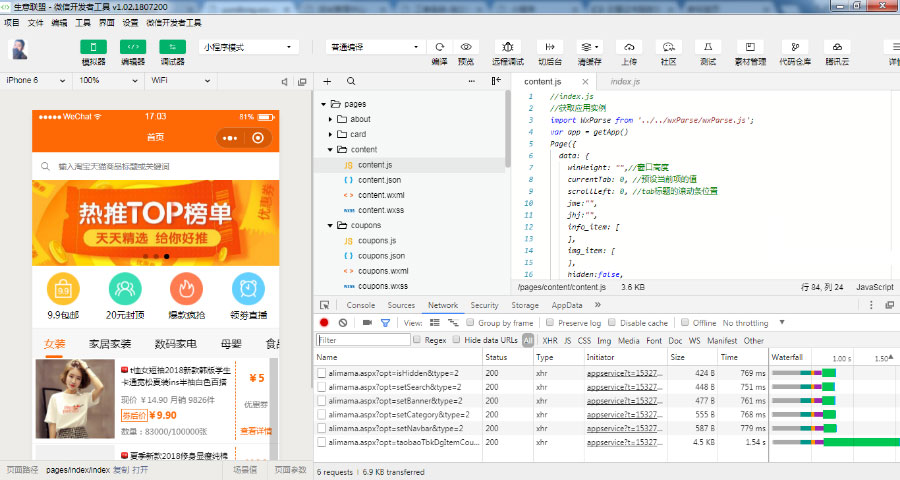This screenshot has height=480, width=900.
Task: Click the green simulator (模拟器) button
Action: click(93, 47)
